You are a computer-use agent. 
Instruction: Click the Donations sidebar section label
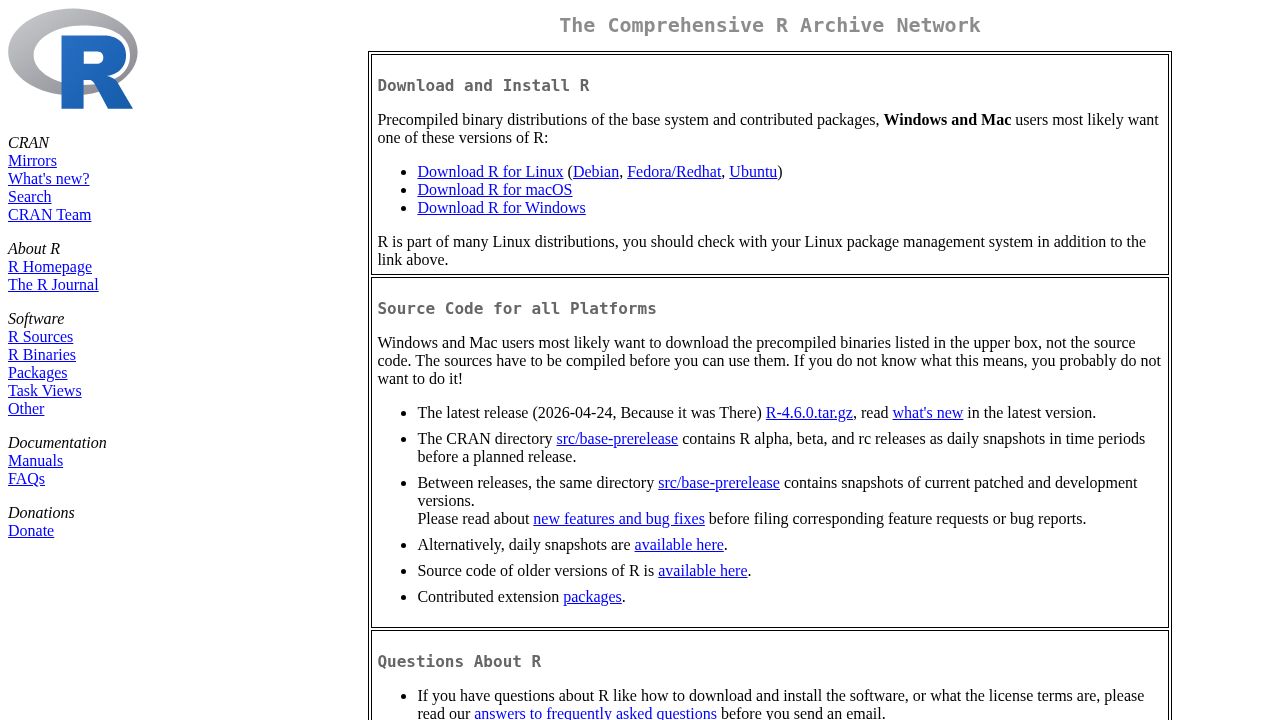(x=41, y=513)
